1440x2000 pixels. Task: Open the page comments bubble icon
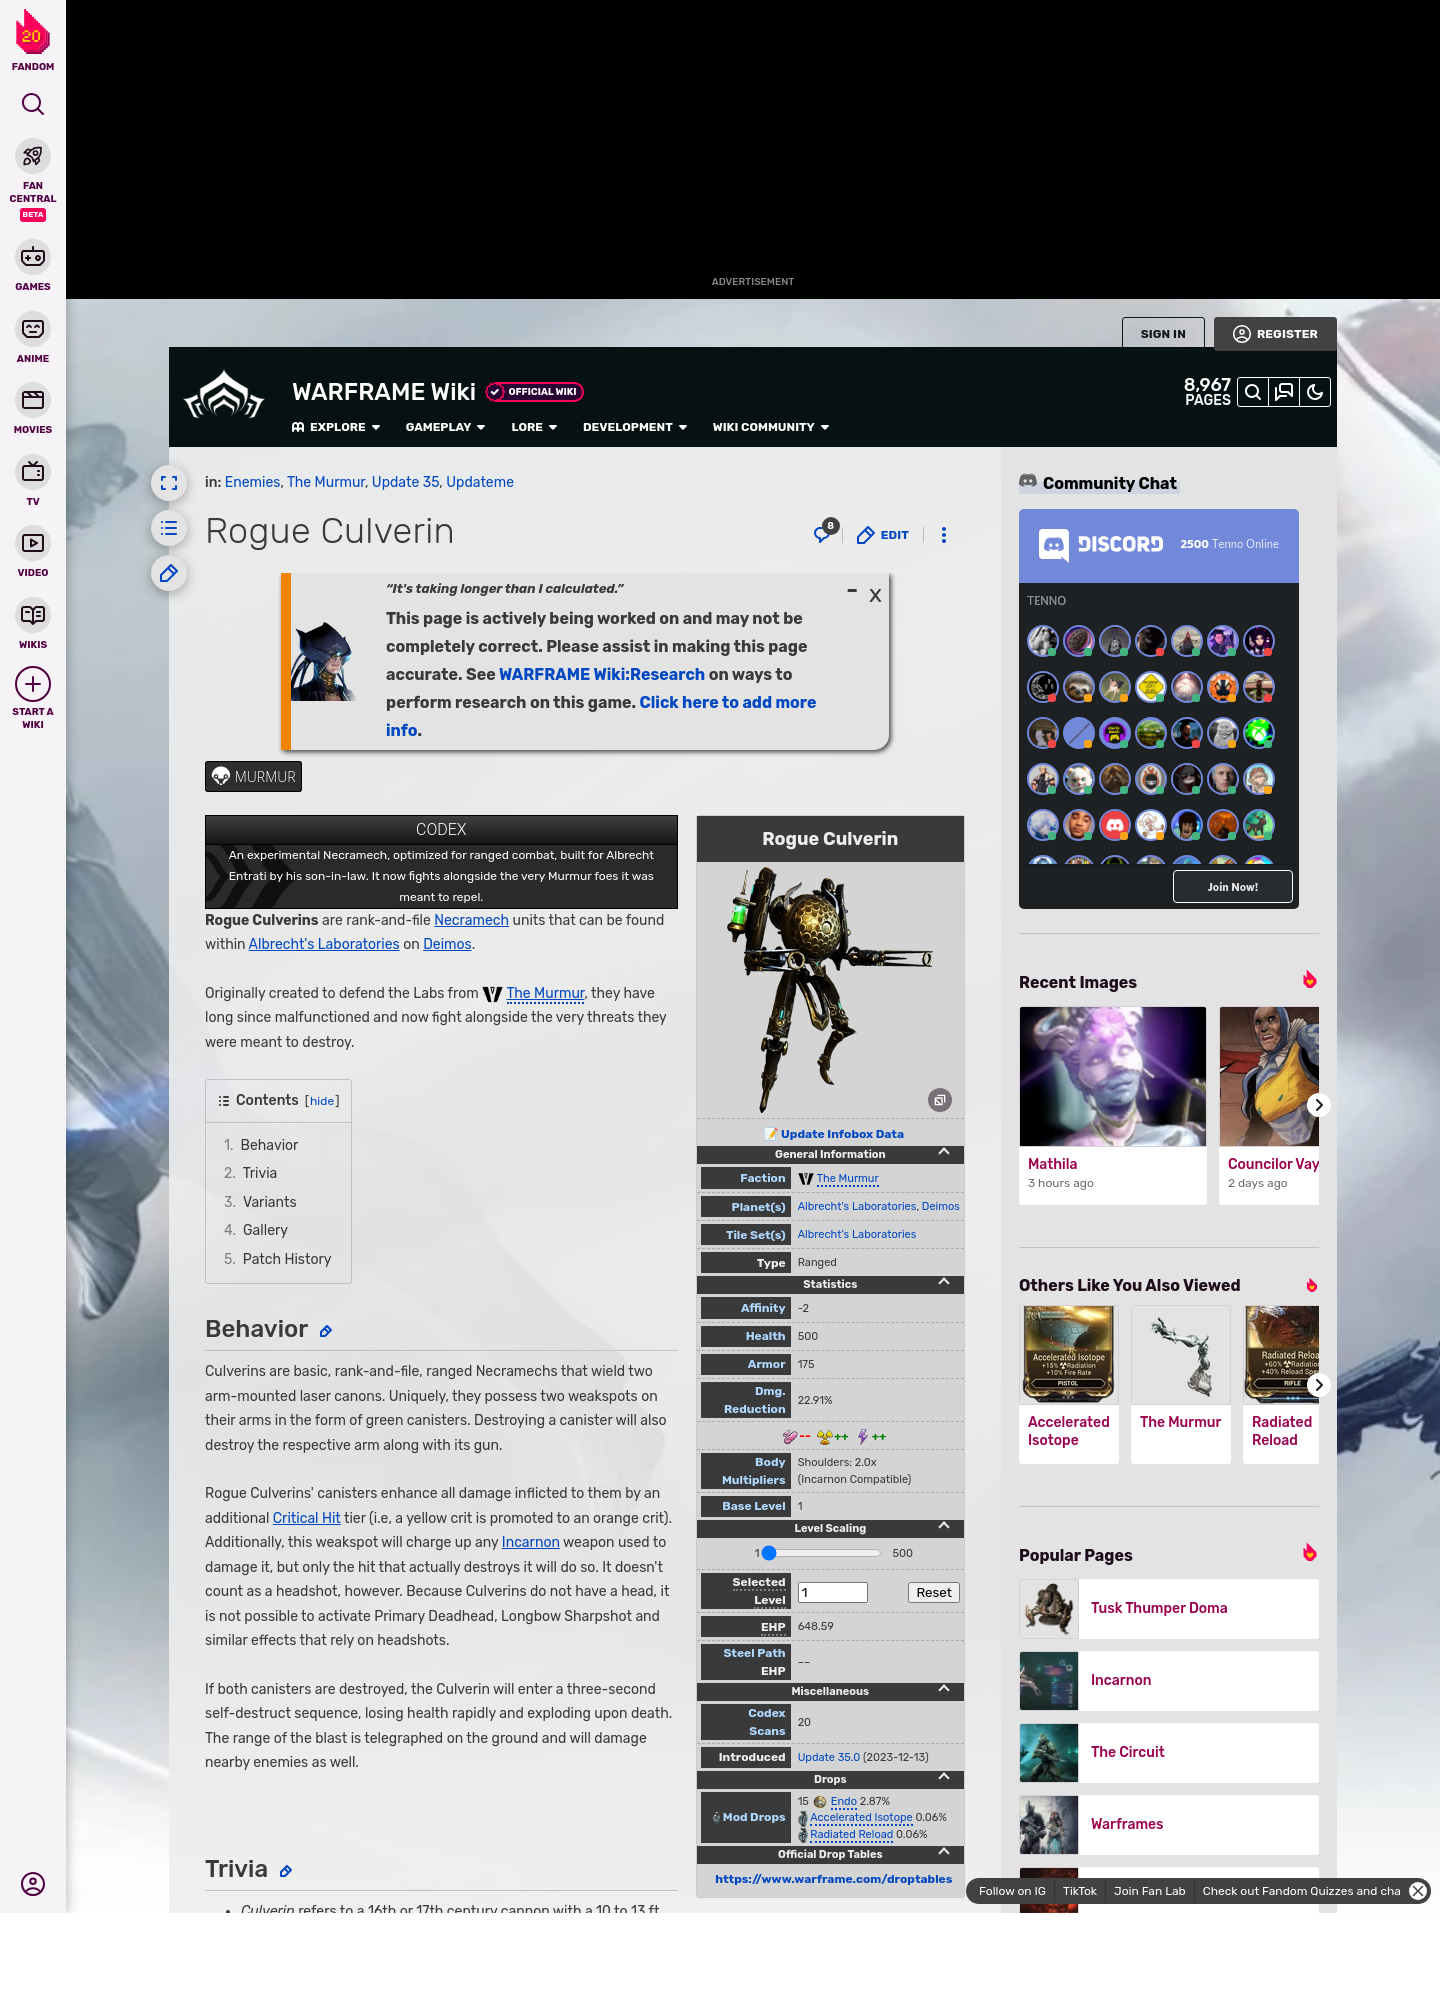pos(824,533)
